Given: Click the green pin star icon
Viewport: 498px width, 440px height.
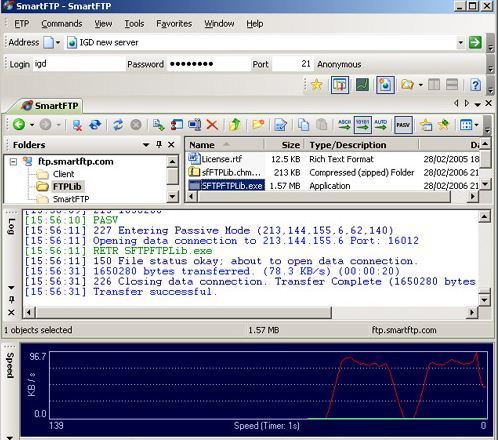Looking at the screenshot, I should coord(444,125).
